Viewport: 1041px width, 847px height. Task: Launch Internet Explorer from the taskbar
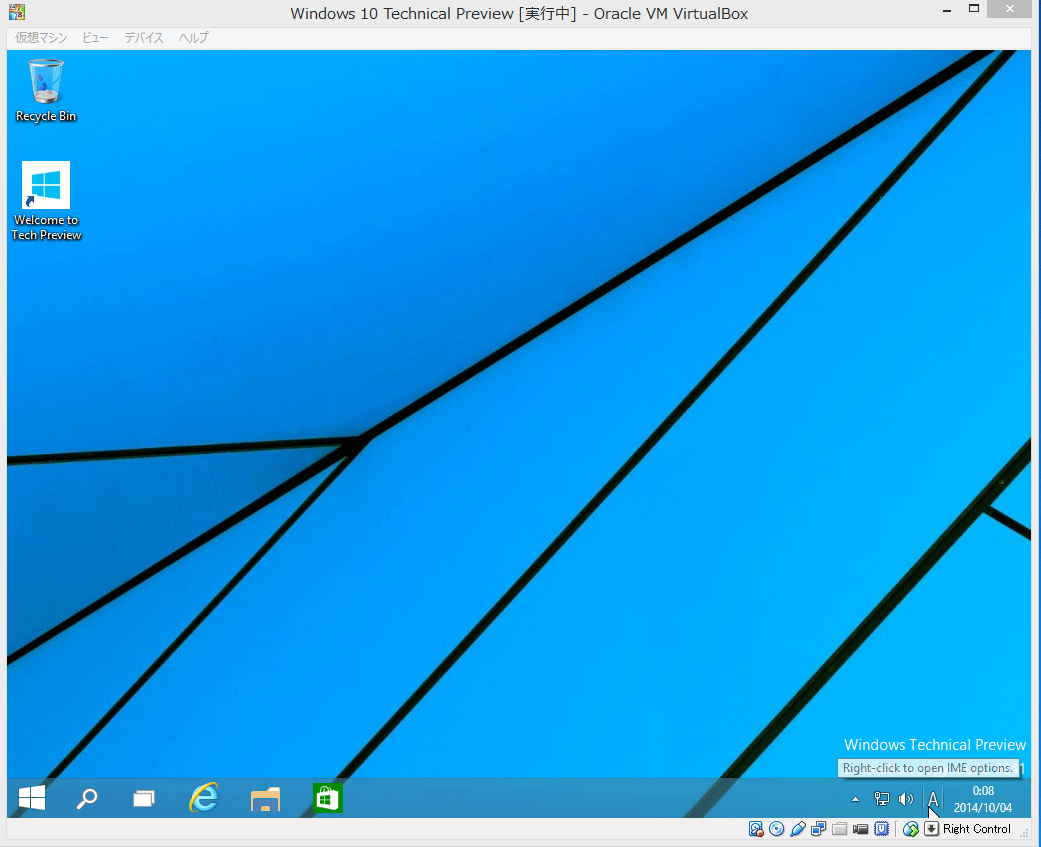[203, 798]
